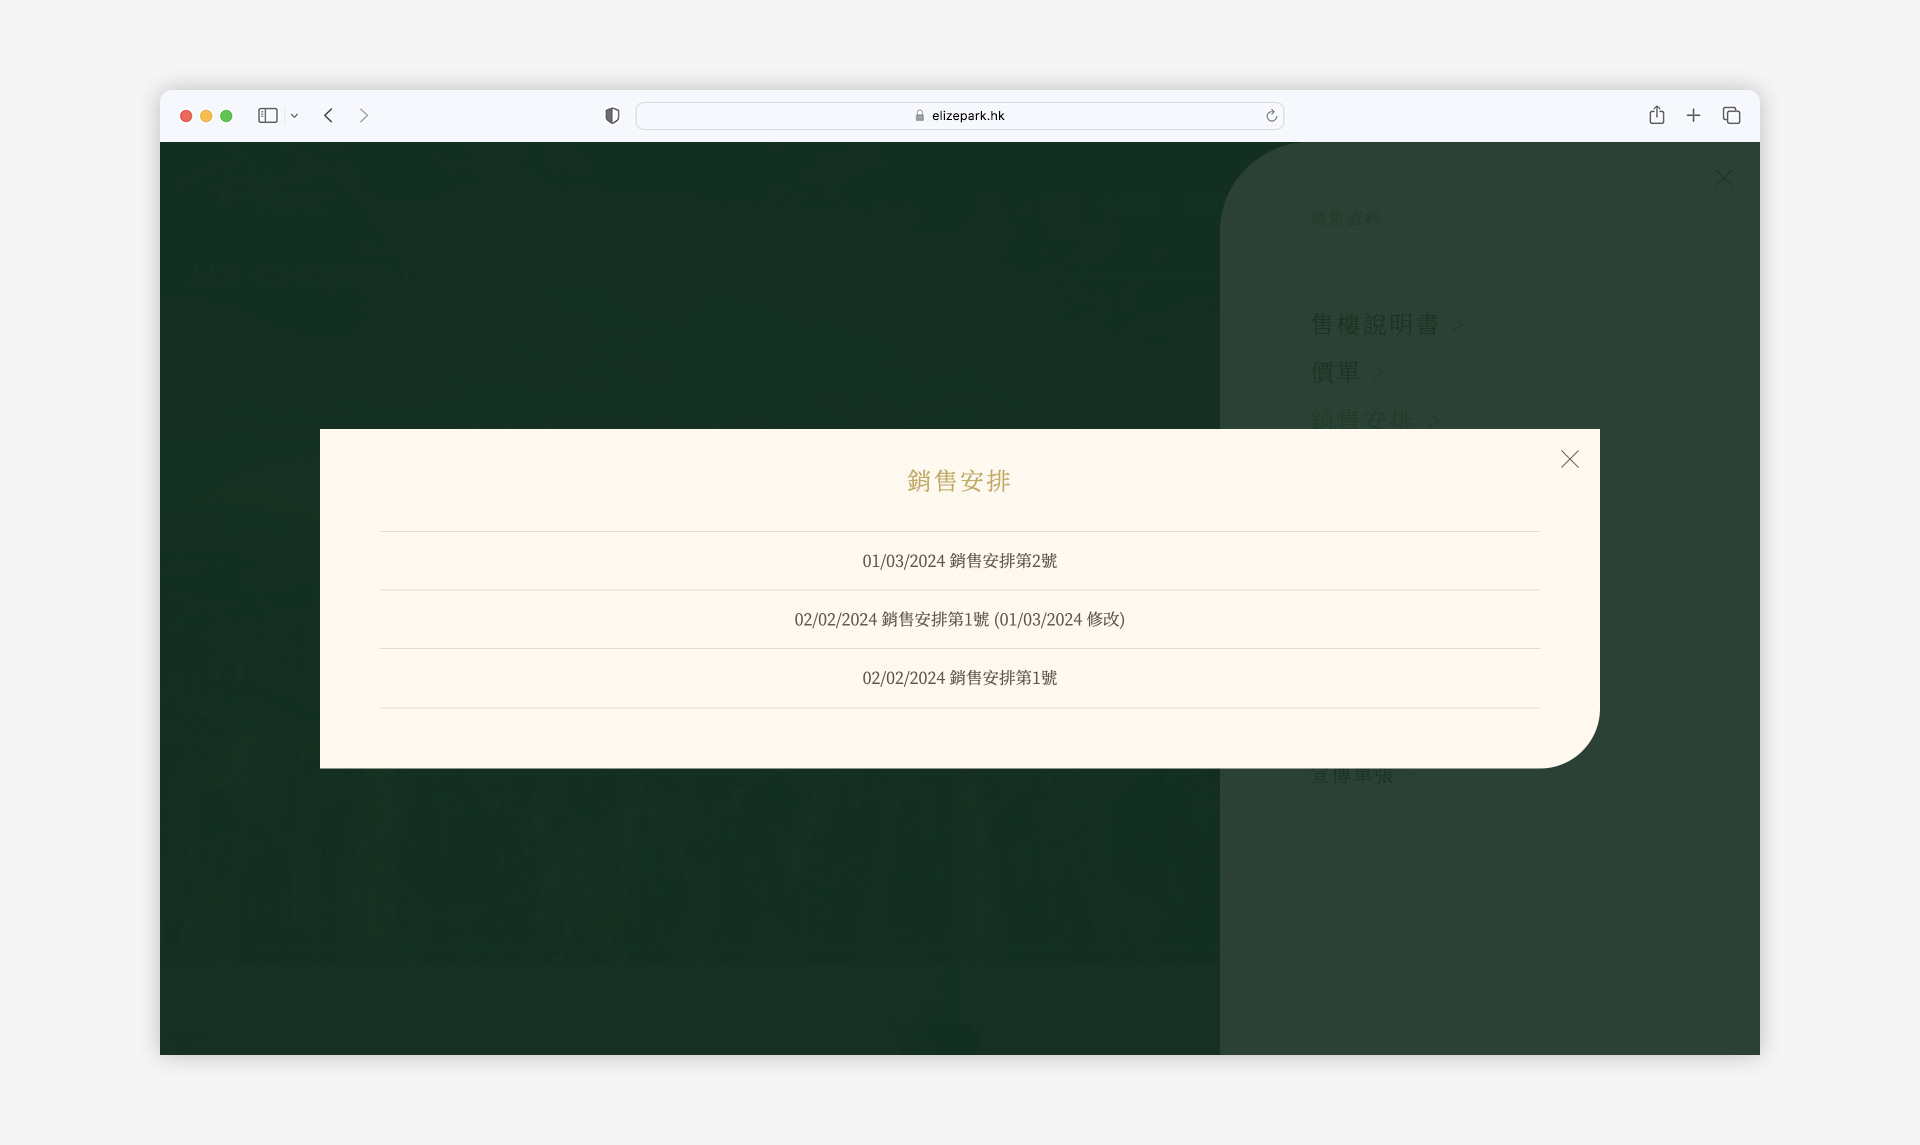The width and height of the screenshot is (1920, 1145).
Task: Click the privacy shield icon
Action: 612,116
